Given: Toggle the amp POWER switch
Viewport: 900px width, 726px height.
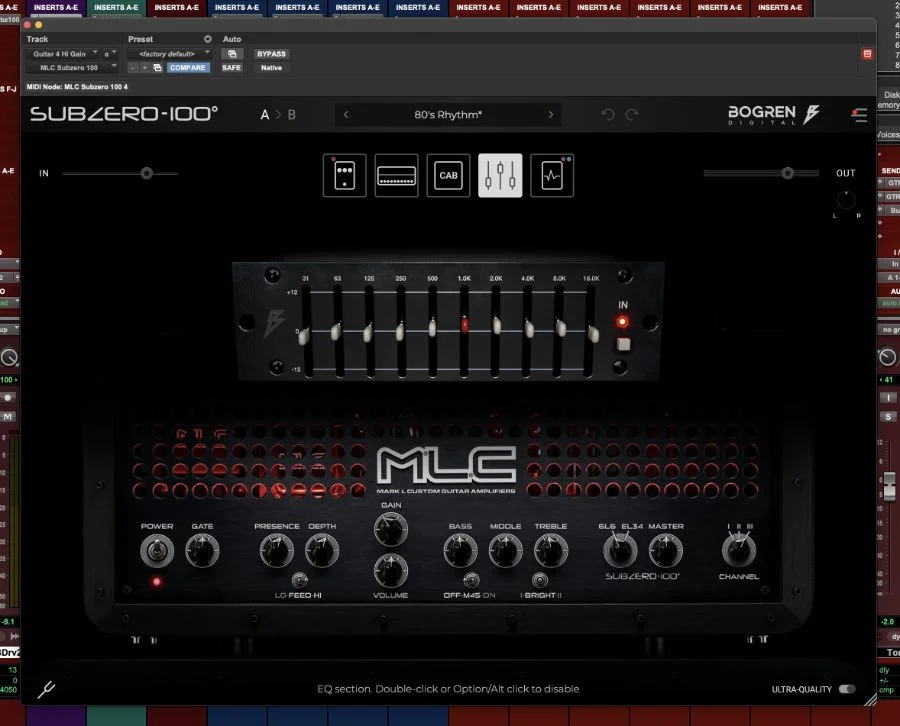Looking at the screenshot, I should 157,551.
